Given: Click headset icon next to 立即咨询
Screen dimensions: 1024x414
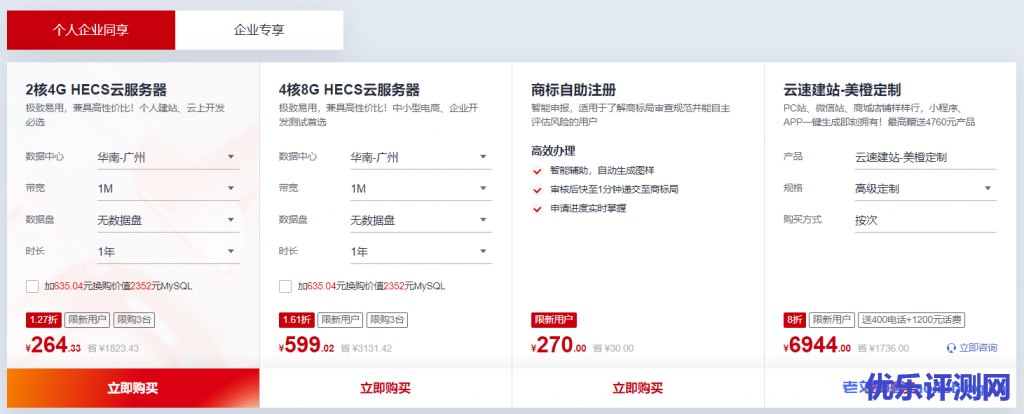Looking at the screenshot, I should tap(951, 348).
